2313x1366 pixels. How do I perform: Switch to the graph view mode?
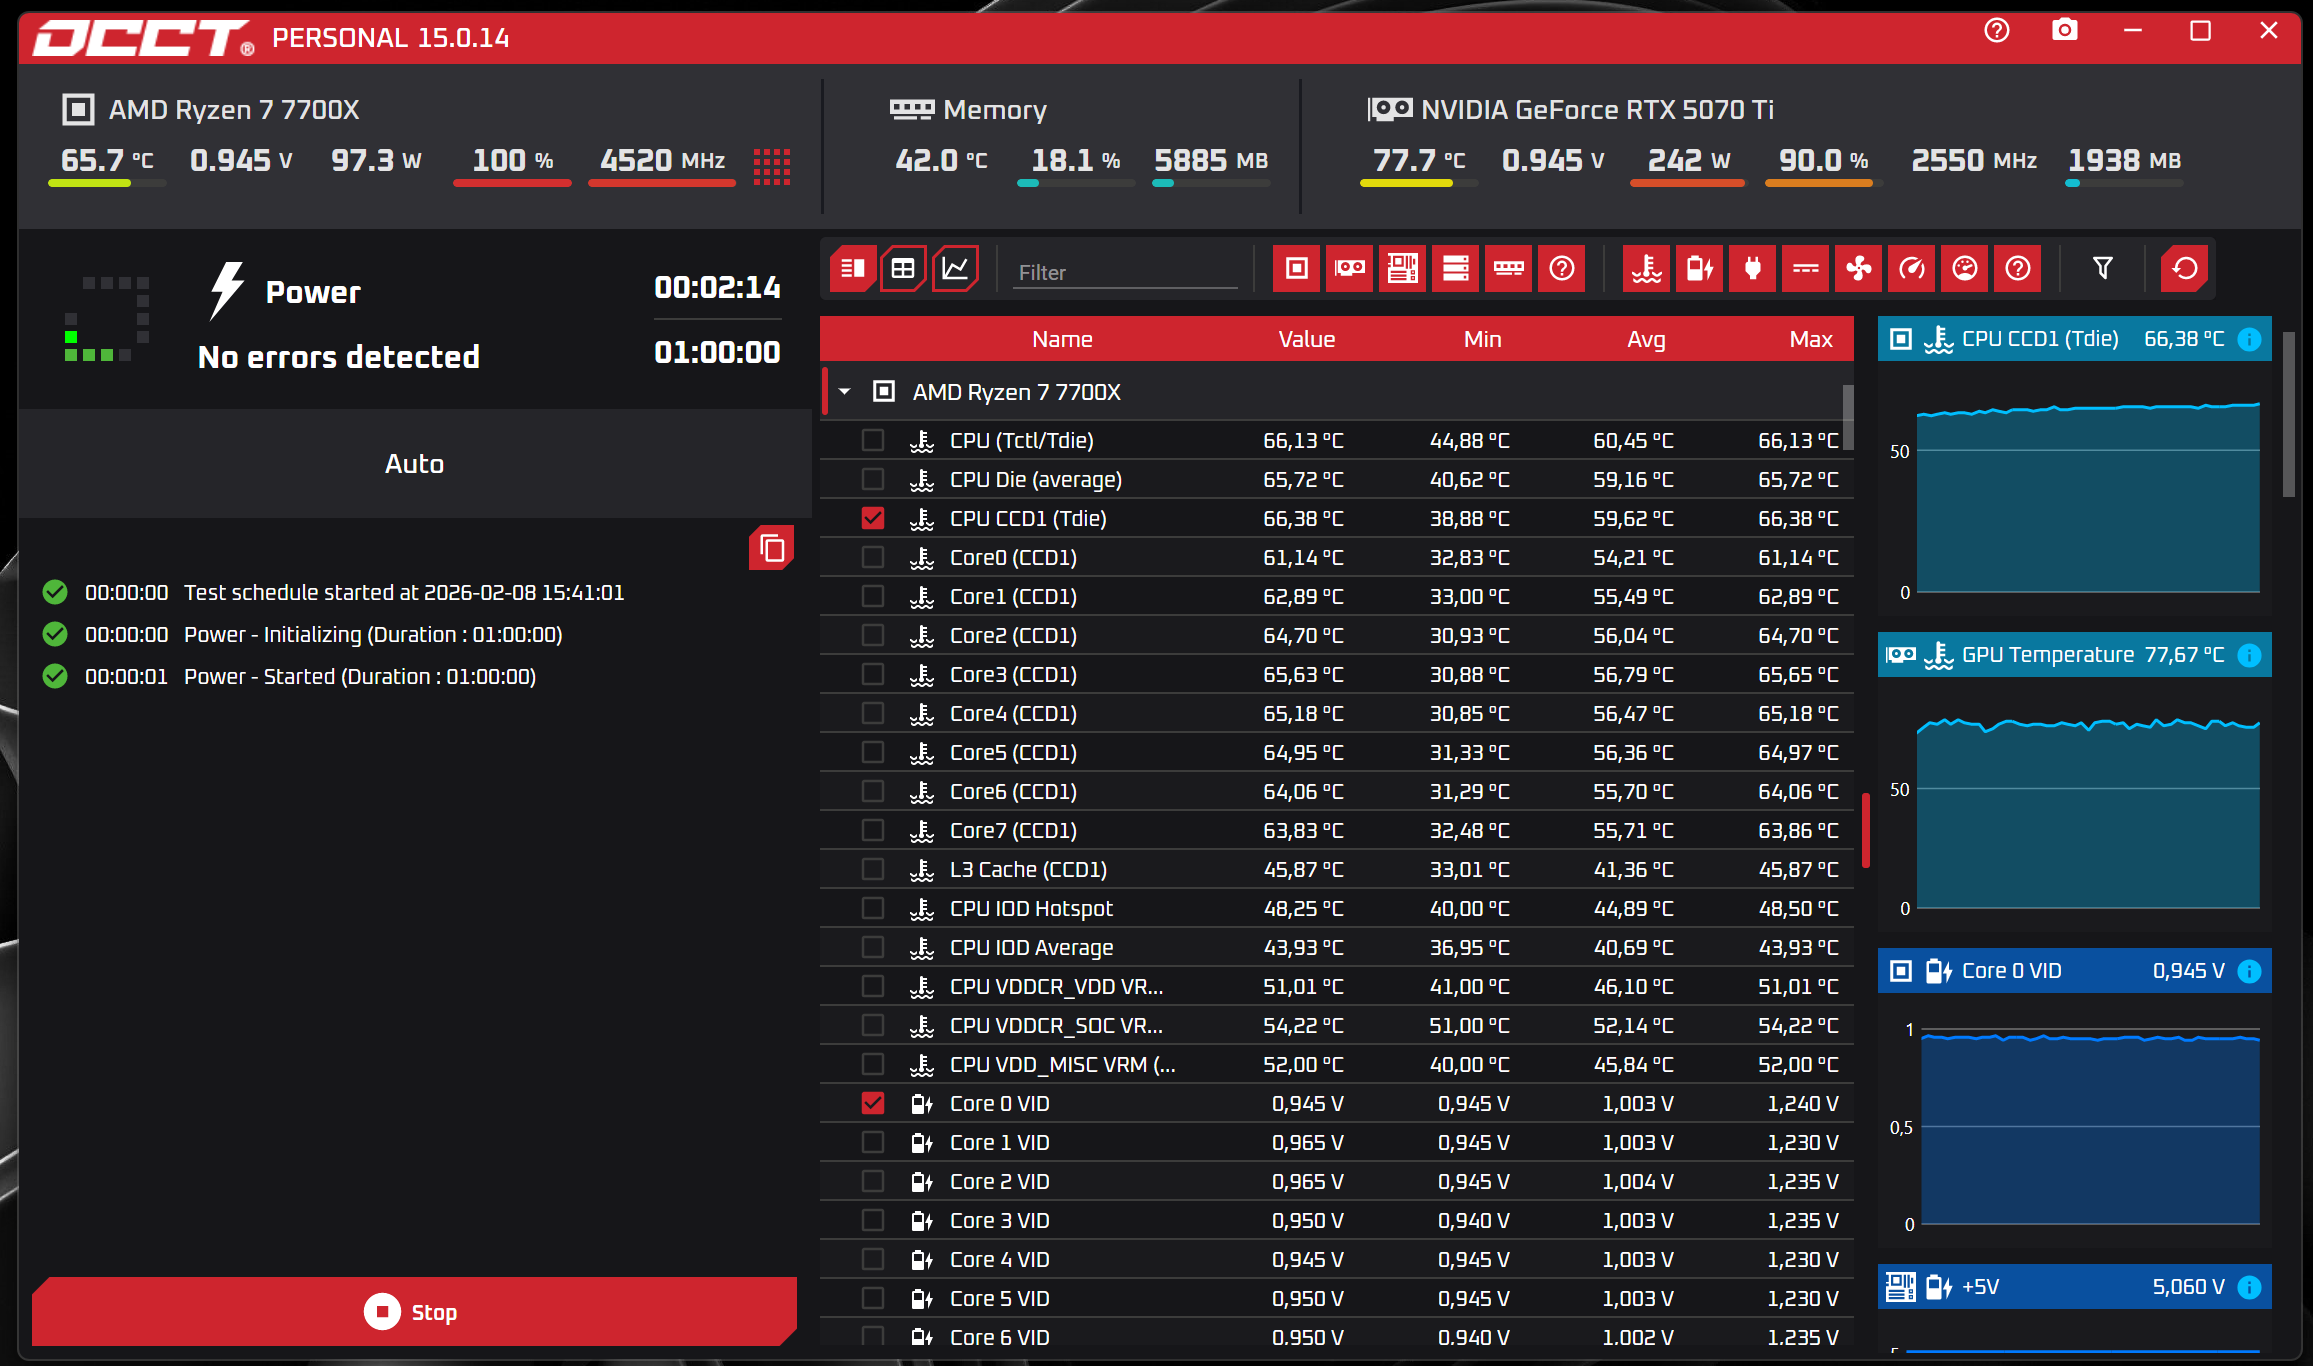(955, 269)
